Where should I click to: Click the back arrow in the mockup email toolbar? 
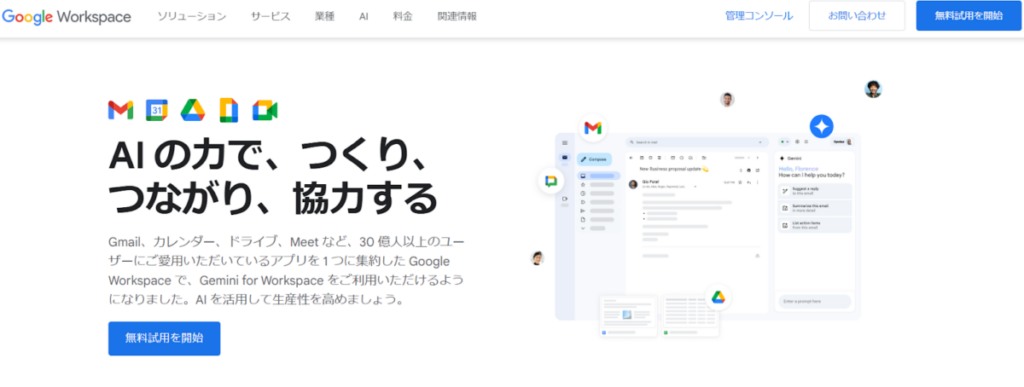tap(630, 157)
